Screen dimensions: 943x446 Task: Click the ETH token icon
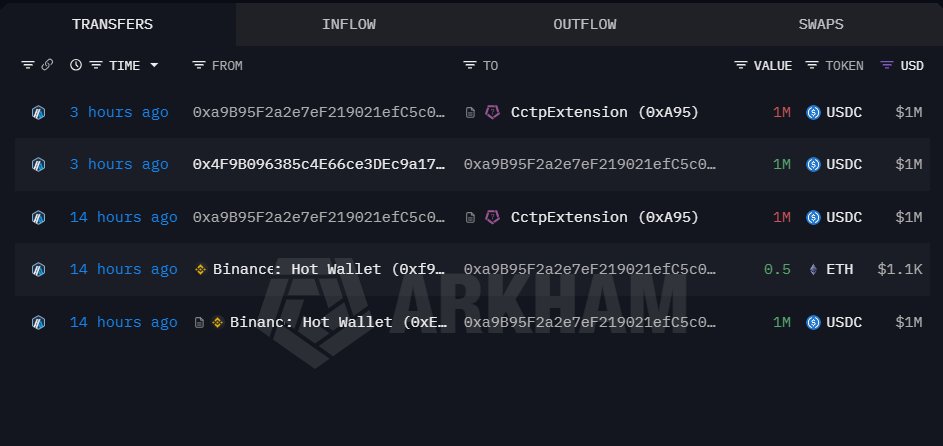[813, 270]
